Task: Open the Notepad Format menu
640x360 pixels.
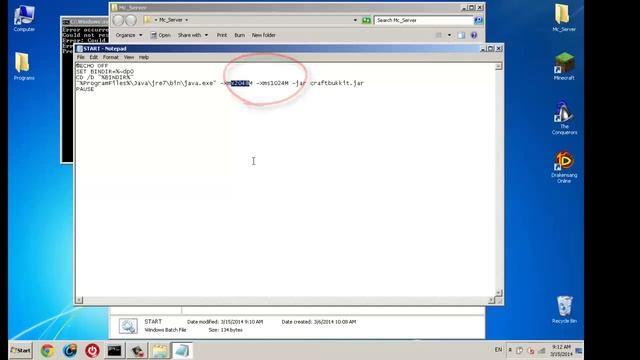Action: (x=111, y=57)
